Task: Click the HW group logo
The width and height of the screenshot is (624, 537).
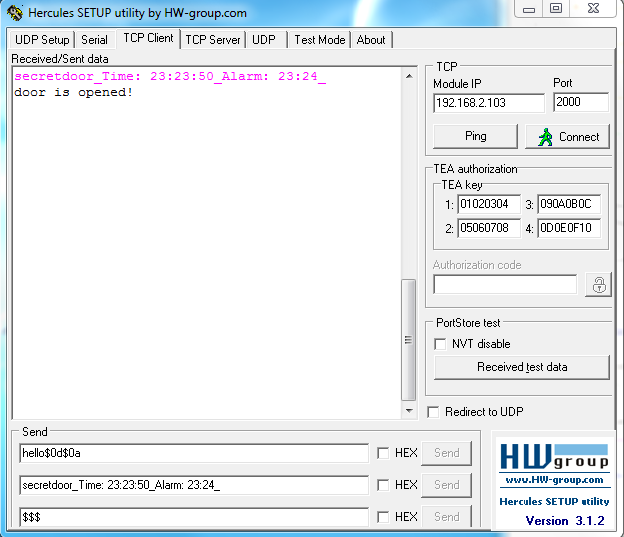Action: click(554, 457)
